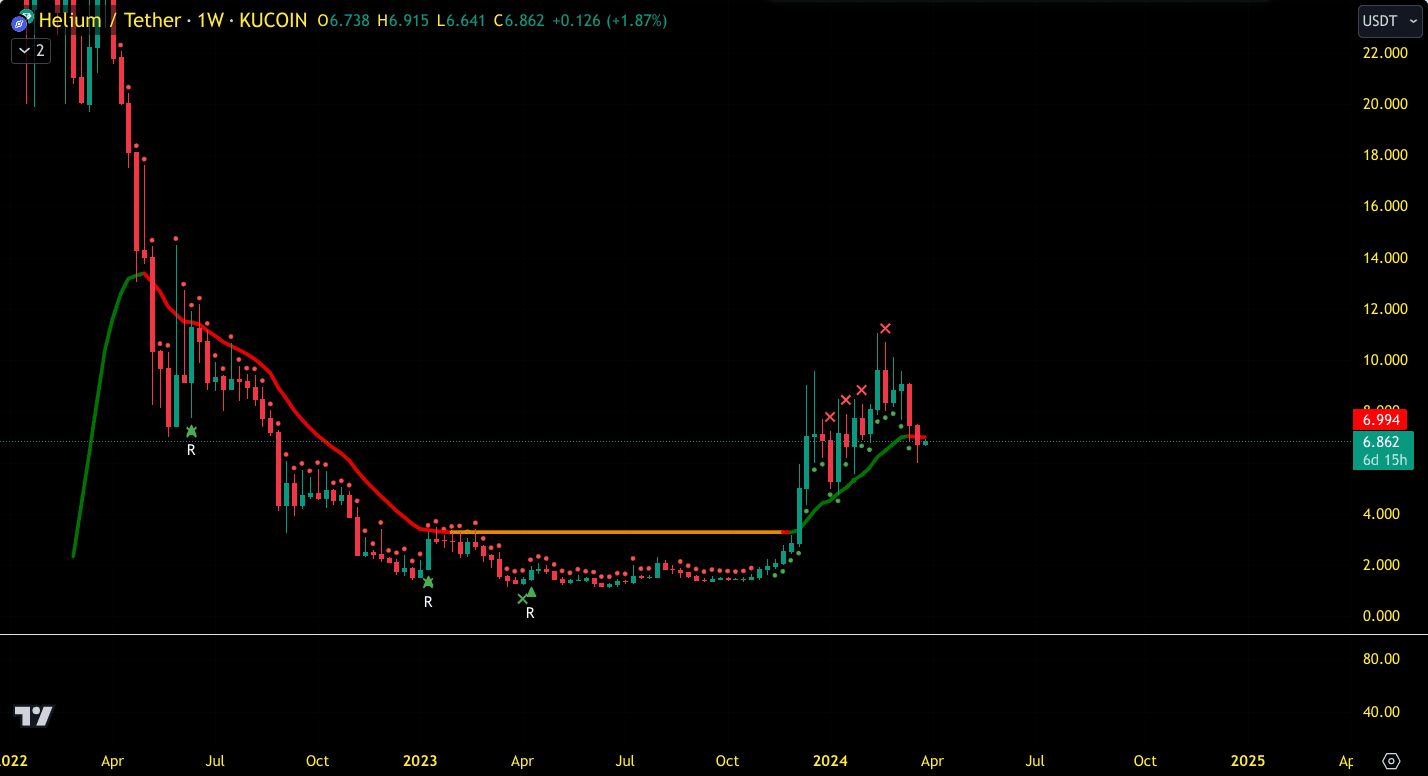Click 20.000 on the price axis
This screenshot has width=1428, height=776.
1384,104
